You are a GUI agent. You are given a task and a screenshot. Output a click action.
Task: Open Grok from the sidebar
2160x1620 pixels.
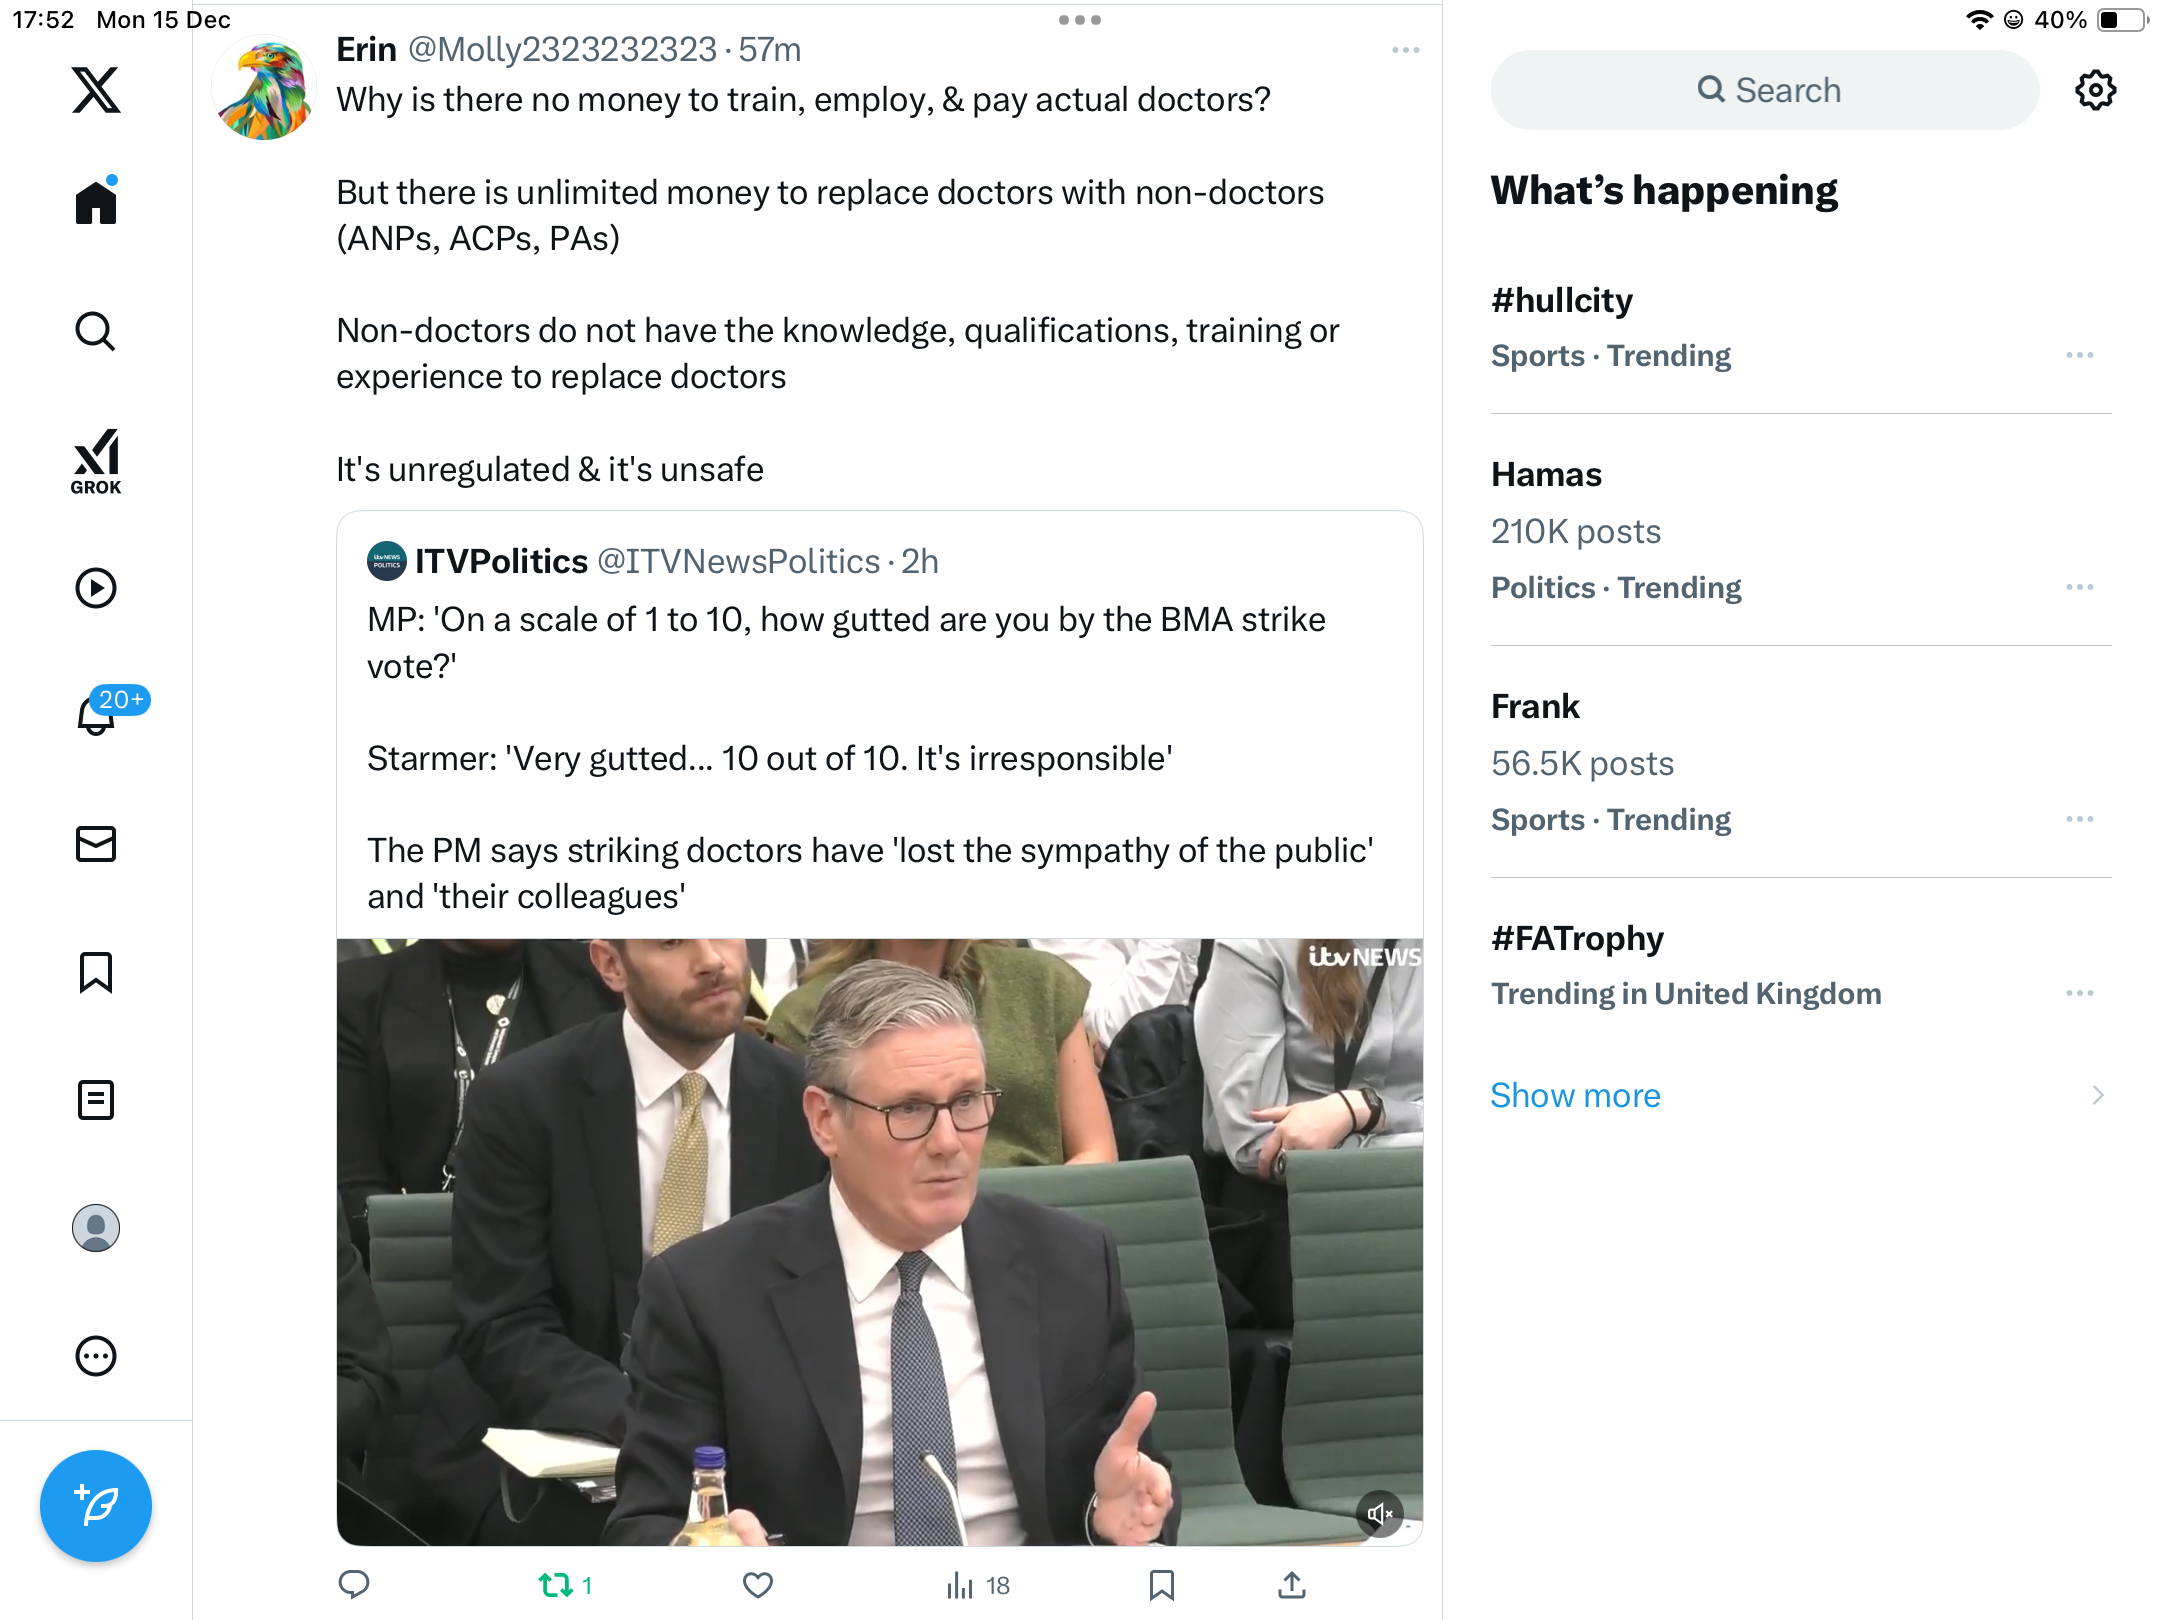pyautogui.click(x=96, y=461)
